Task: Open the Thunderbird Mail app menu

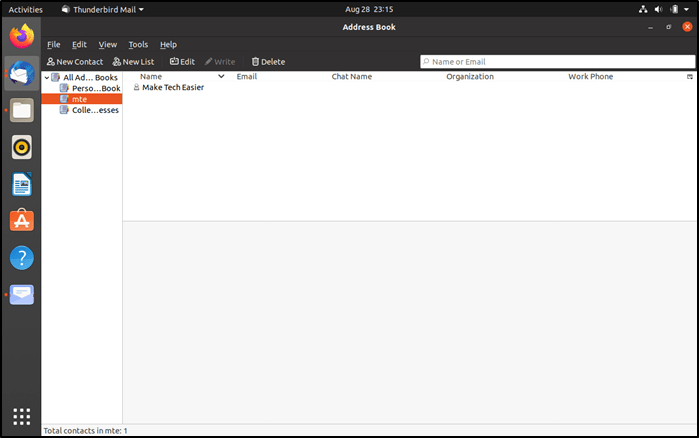Action: (x=103, y=9)
